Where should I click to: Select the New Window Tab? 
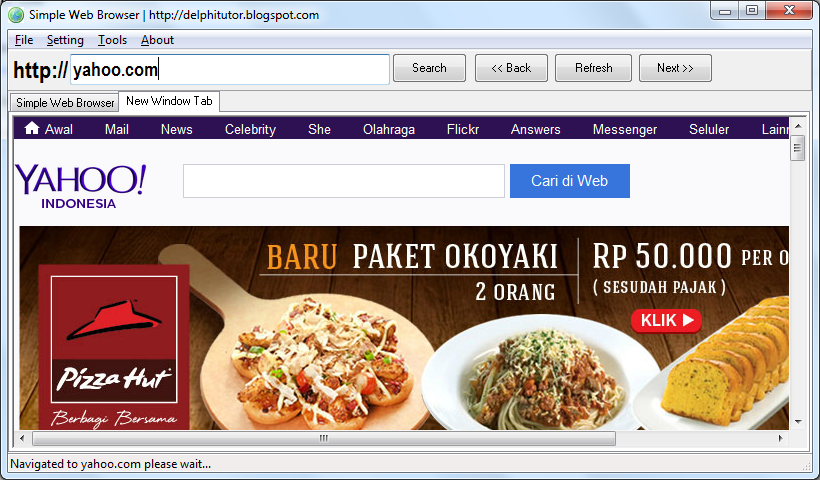(169, 101)
